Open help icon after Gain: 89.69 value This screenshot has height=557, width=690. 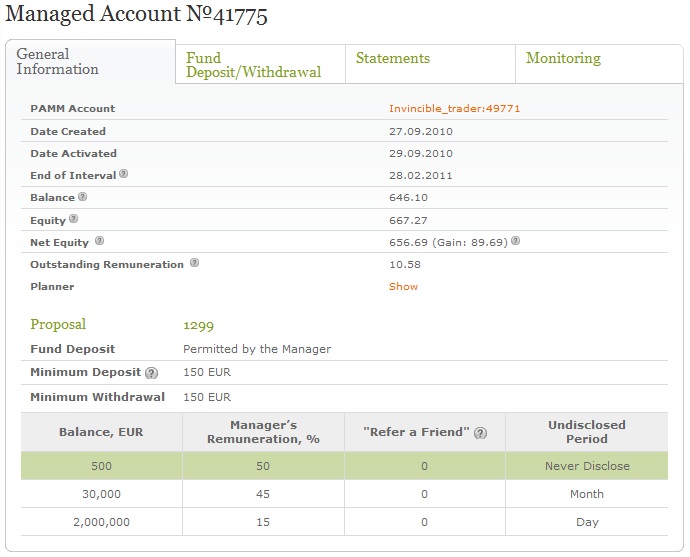[x=515, y=241]
